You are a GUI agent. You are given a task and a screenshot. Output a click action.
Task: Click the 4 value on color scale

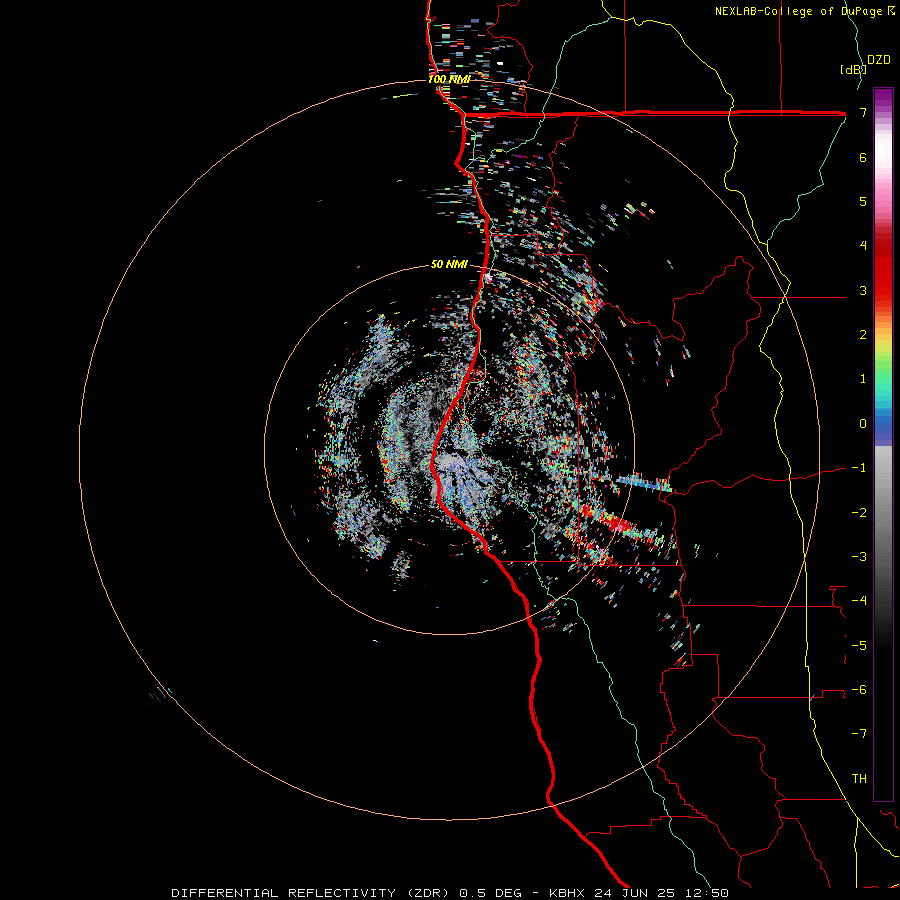863,246
